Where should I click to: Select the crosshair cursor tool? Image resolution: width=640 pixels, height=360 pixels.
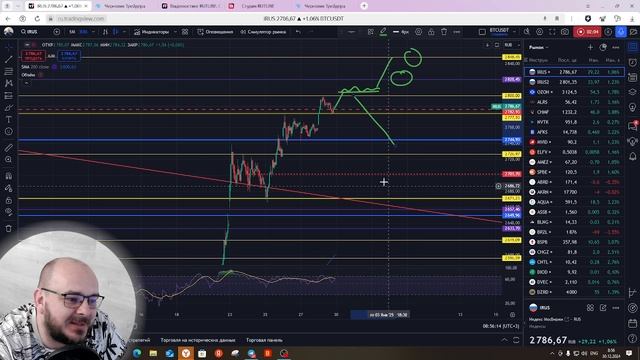tap(9, 48)
